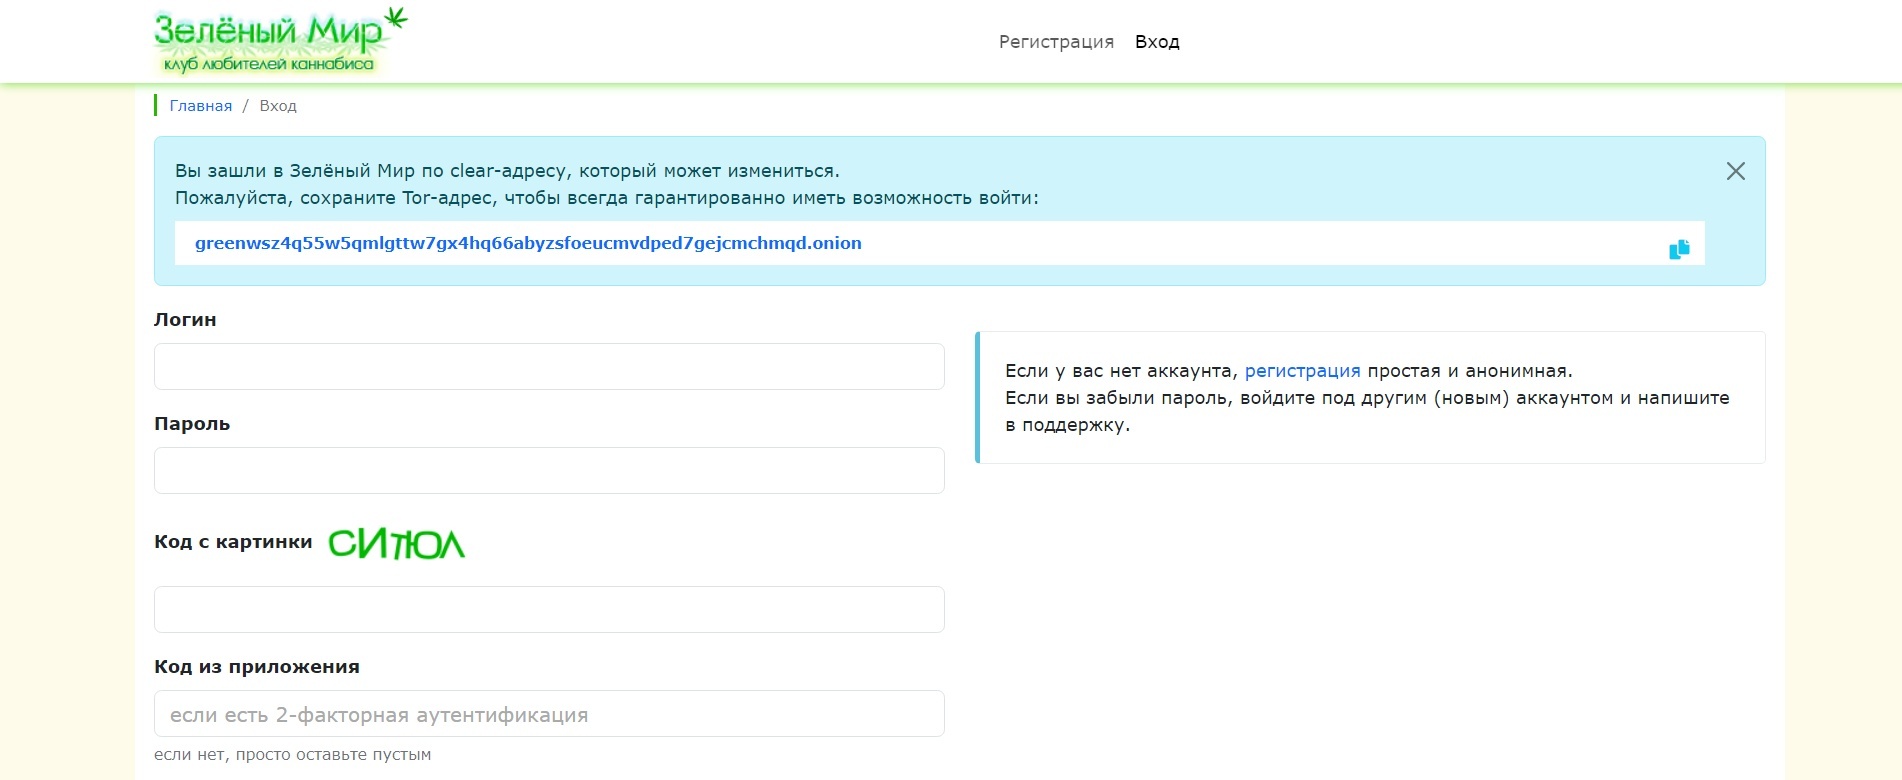Copy the Tor address with the clipboard icon
The image size is (1902, 780).
click(1679, 249)
